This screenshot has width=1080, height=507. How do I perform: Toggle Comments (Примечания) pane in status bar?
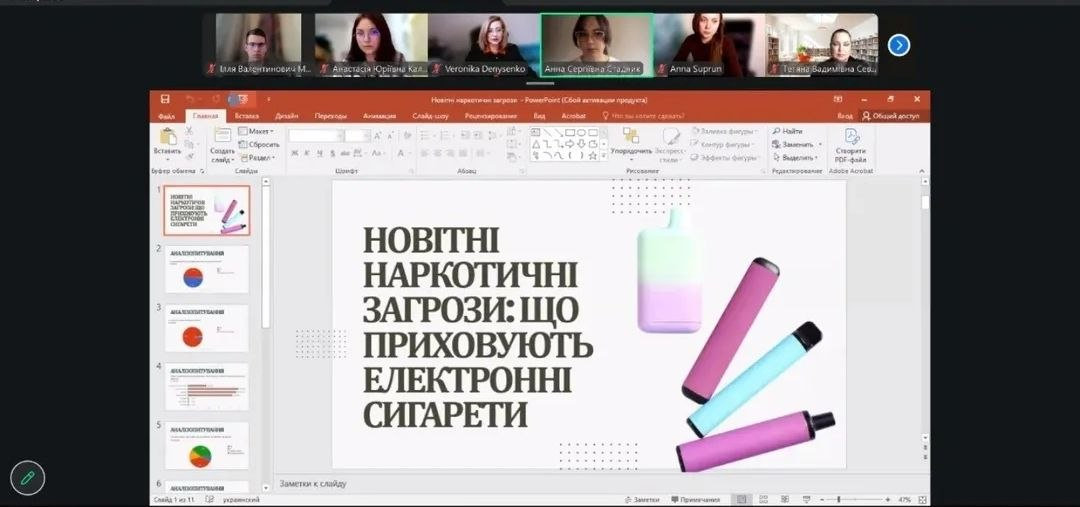(696, 499)
